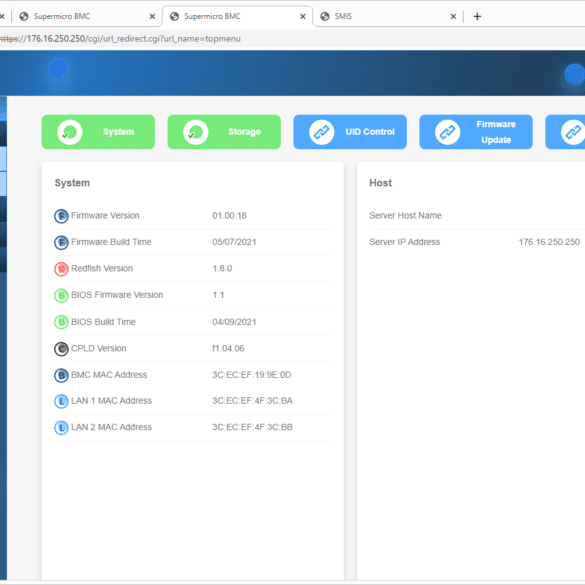Click the Firmware Build Time row icon
This screenshot has width=585, height=585.
pyautogui.click(x=61, y=243)
